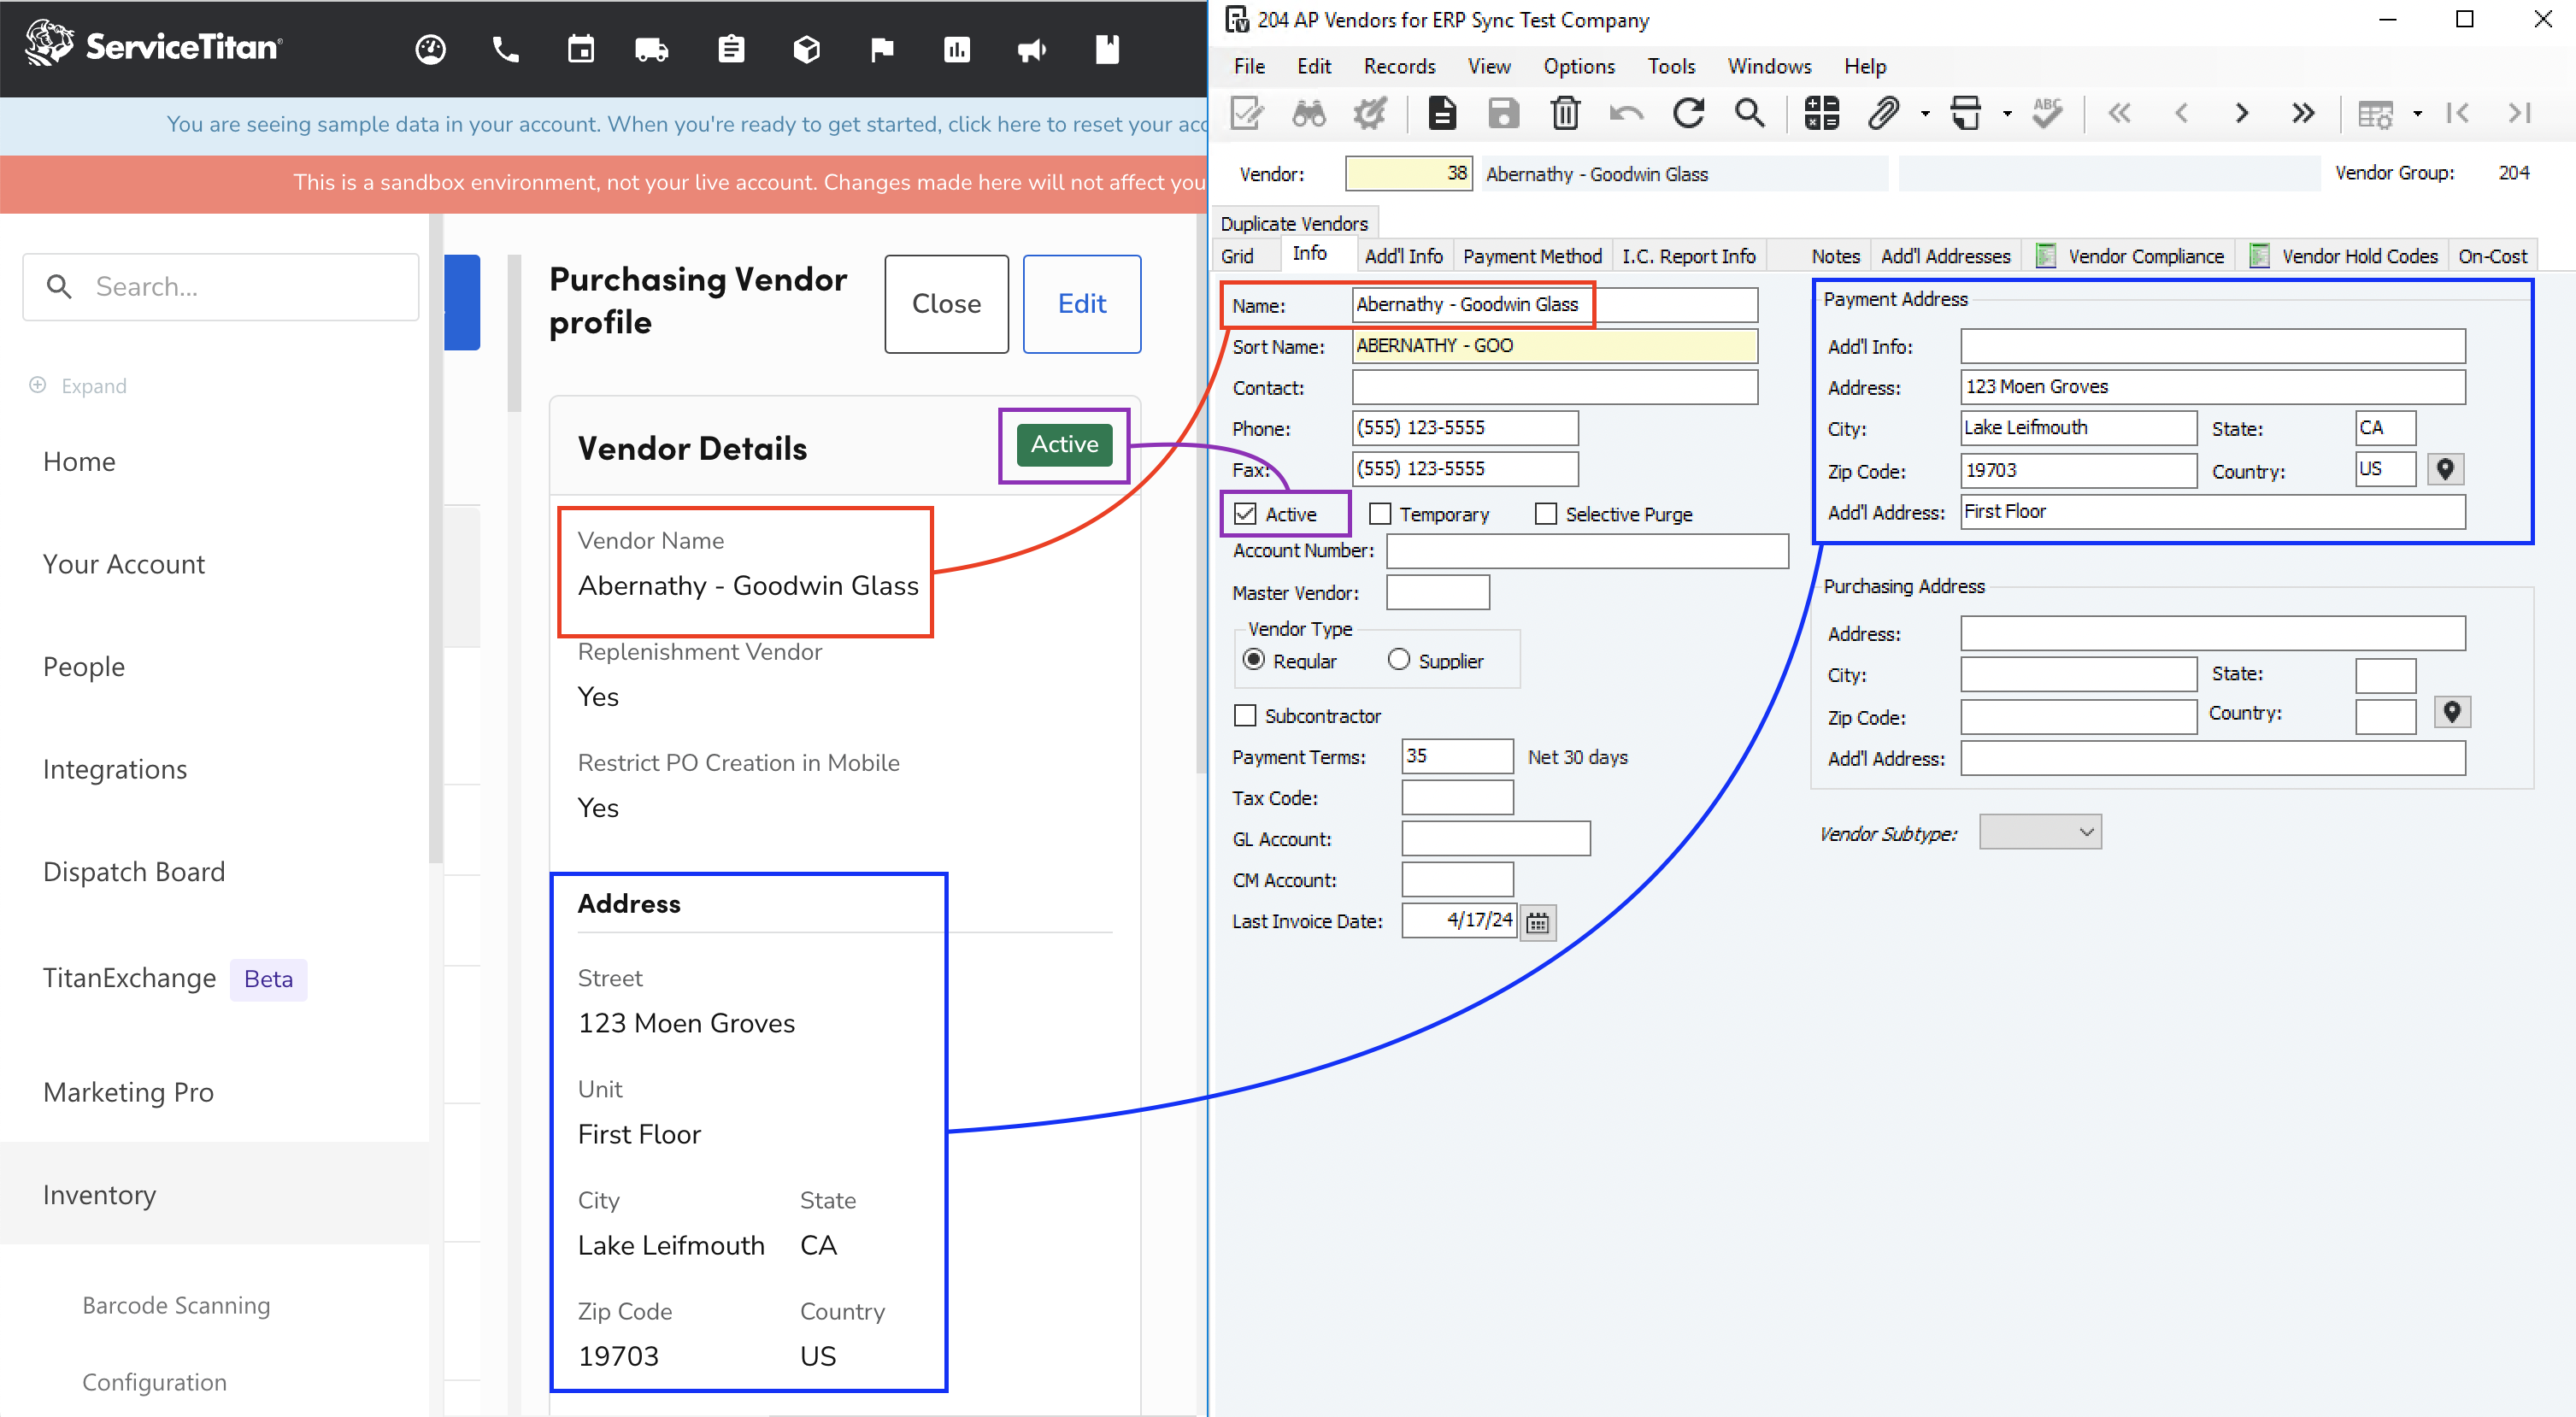
Task: Click map pin next to Payment Address country
Action: [x=2445, y=469]
